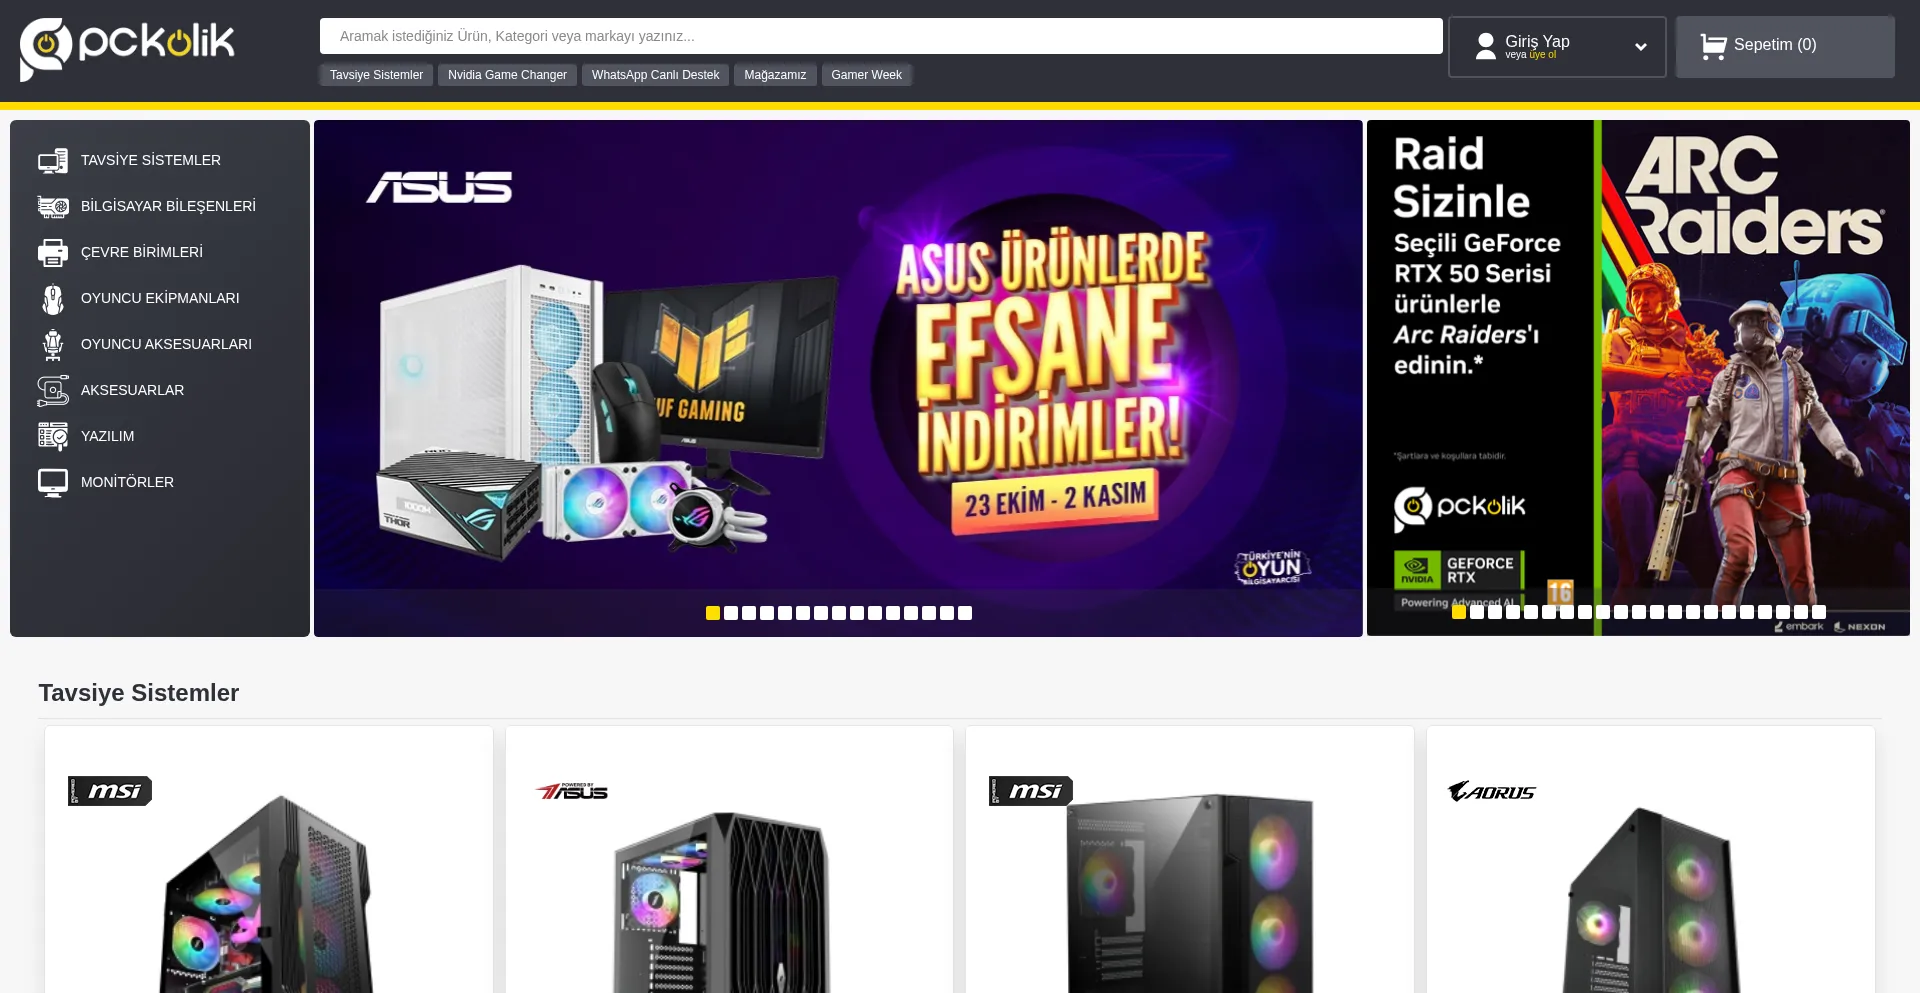This screenshot has height=993, width=1920.
Task: Select the last dot of main banner carousel
Action: [965, 613]
